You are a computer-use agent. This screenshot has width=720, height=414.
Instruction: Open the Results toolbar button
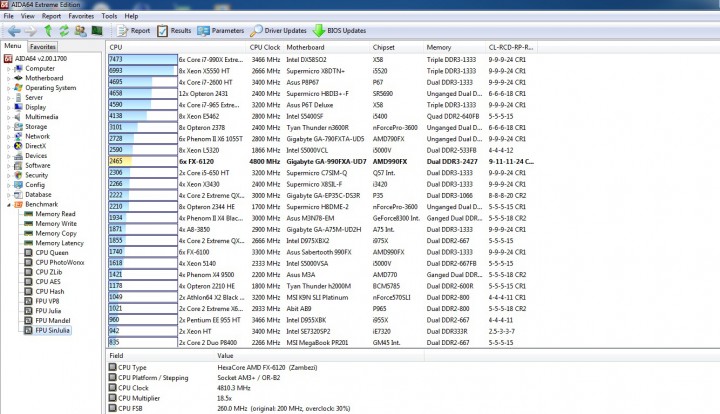(174, 31)
